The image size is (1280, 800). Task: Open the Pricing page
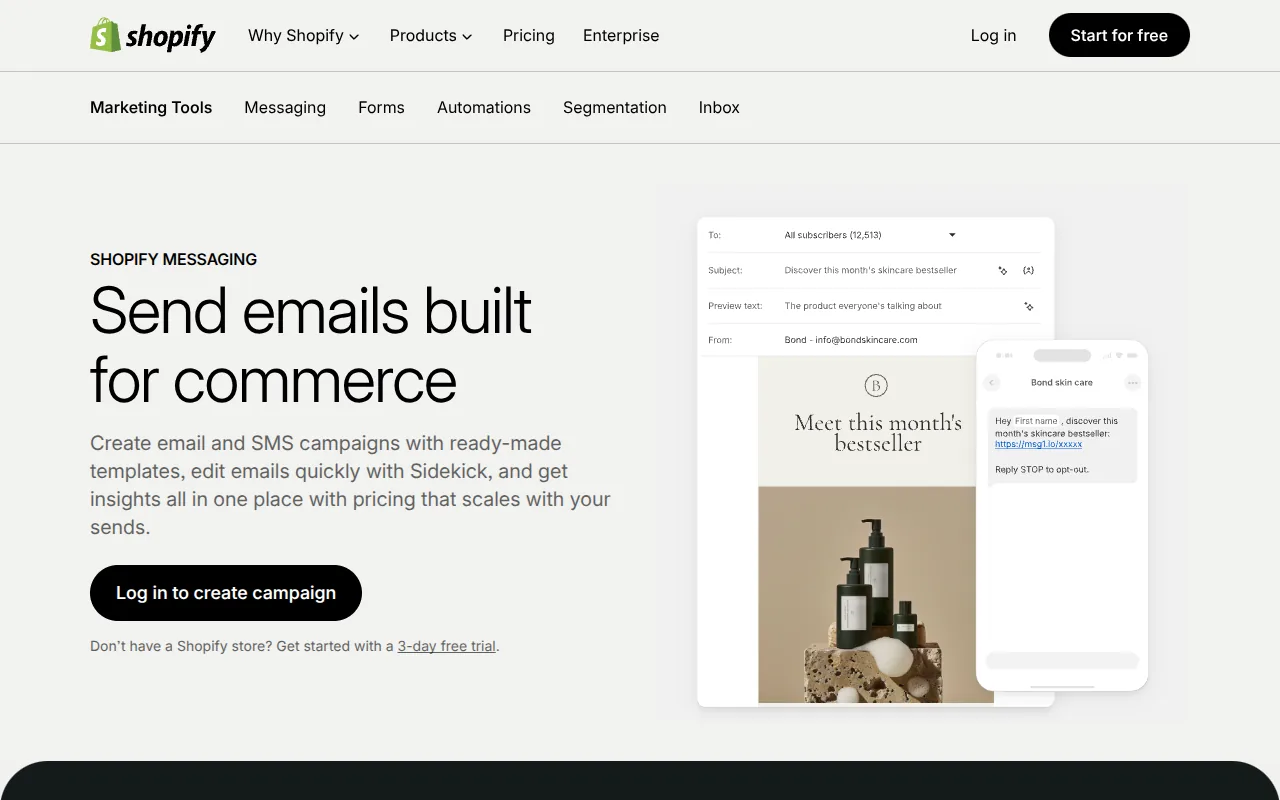(x=529, y=36)
